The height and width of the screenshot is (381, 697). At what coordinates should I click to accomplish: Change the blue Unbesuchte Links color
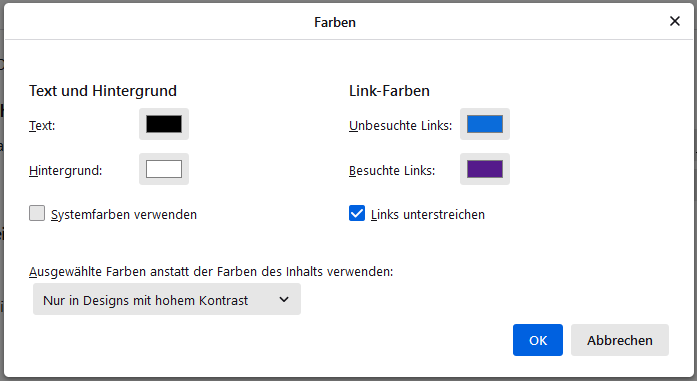(485, 124)
